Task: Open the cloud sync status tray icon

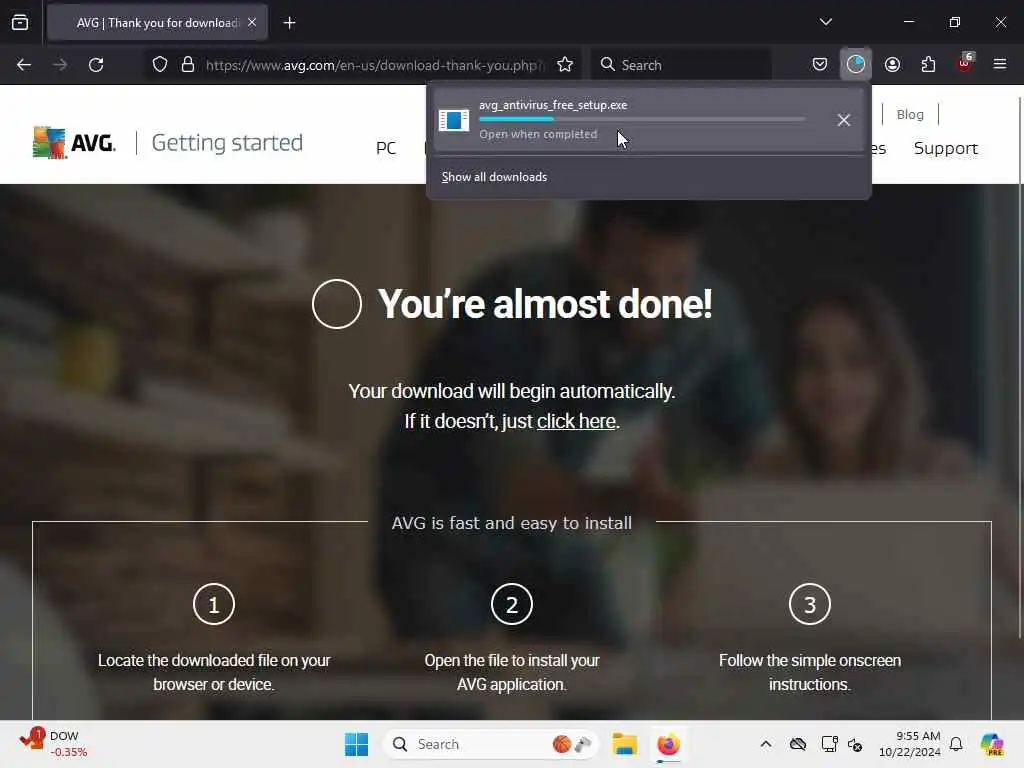Action: 797,744
